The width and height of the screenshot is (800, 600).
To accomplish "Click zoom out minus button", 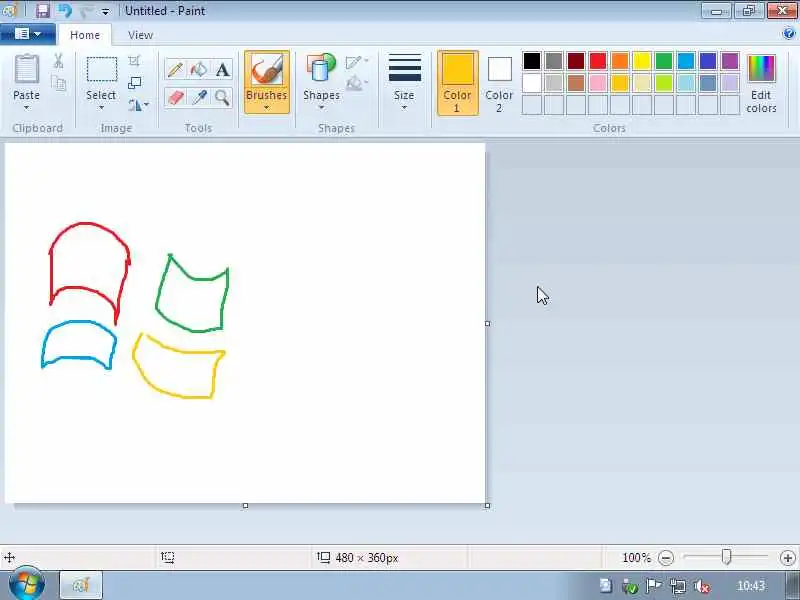I will [666, 558].
